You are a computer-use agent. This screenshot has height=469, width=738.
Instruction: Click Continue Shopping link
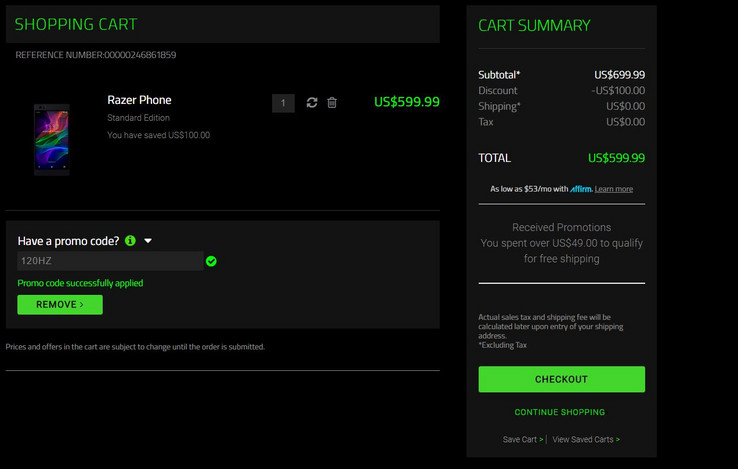coord(560,412)
